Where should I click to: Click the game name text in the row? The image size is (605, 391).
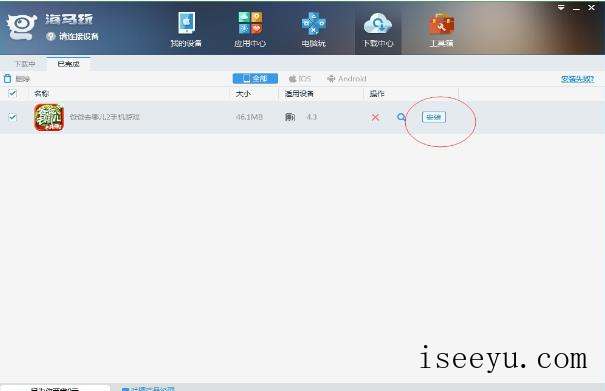(x=105, y=117)
